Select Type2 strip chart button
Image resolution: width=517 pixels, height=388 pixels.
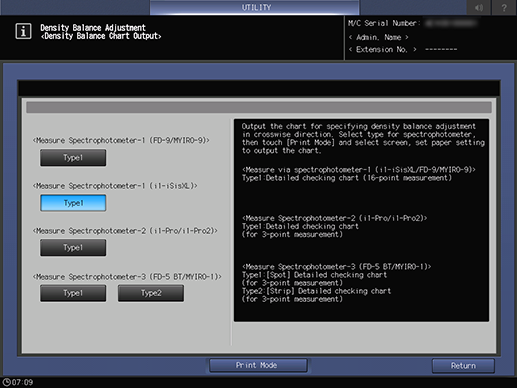pos(151,293)
